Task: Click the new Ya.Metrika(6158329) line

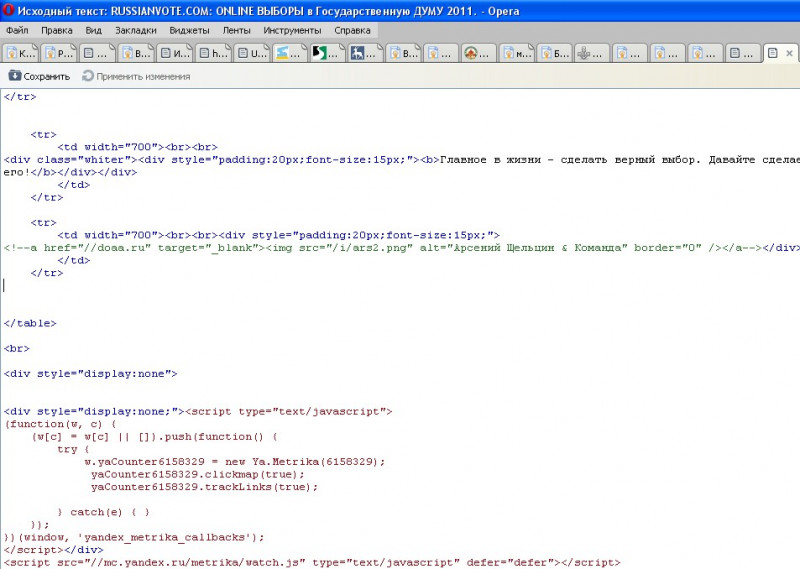Action: (235, 462)
